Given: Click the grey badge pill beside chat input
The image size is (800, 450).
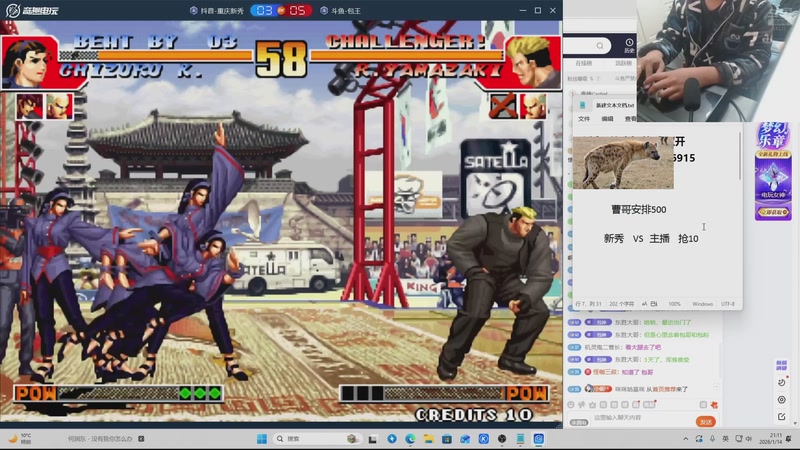Looking at the screenshot, I should click(x=579, y=422).
